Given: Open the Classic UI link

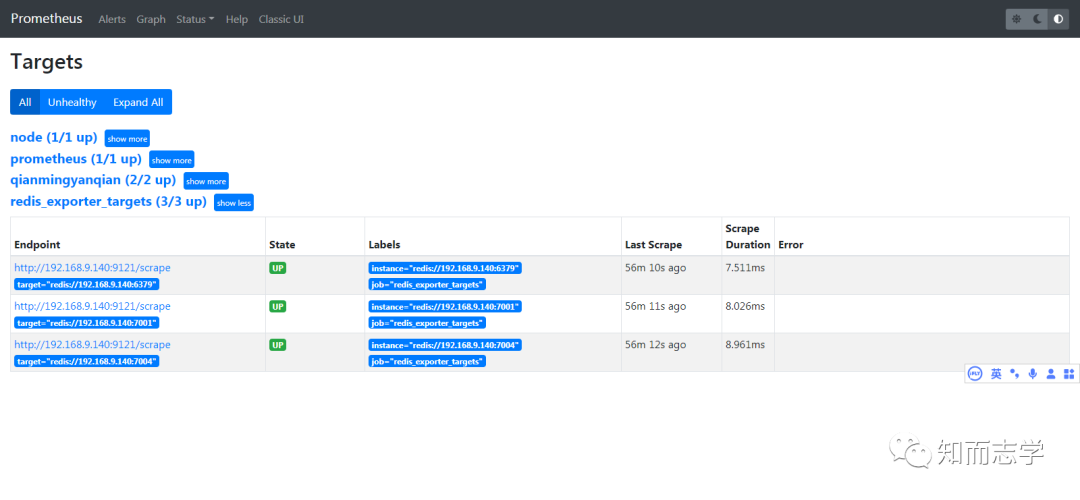Looking at the screenshot, I should pyautogui.click(x=281, y=19).
